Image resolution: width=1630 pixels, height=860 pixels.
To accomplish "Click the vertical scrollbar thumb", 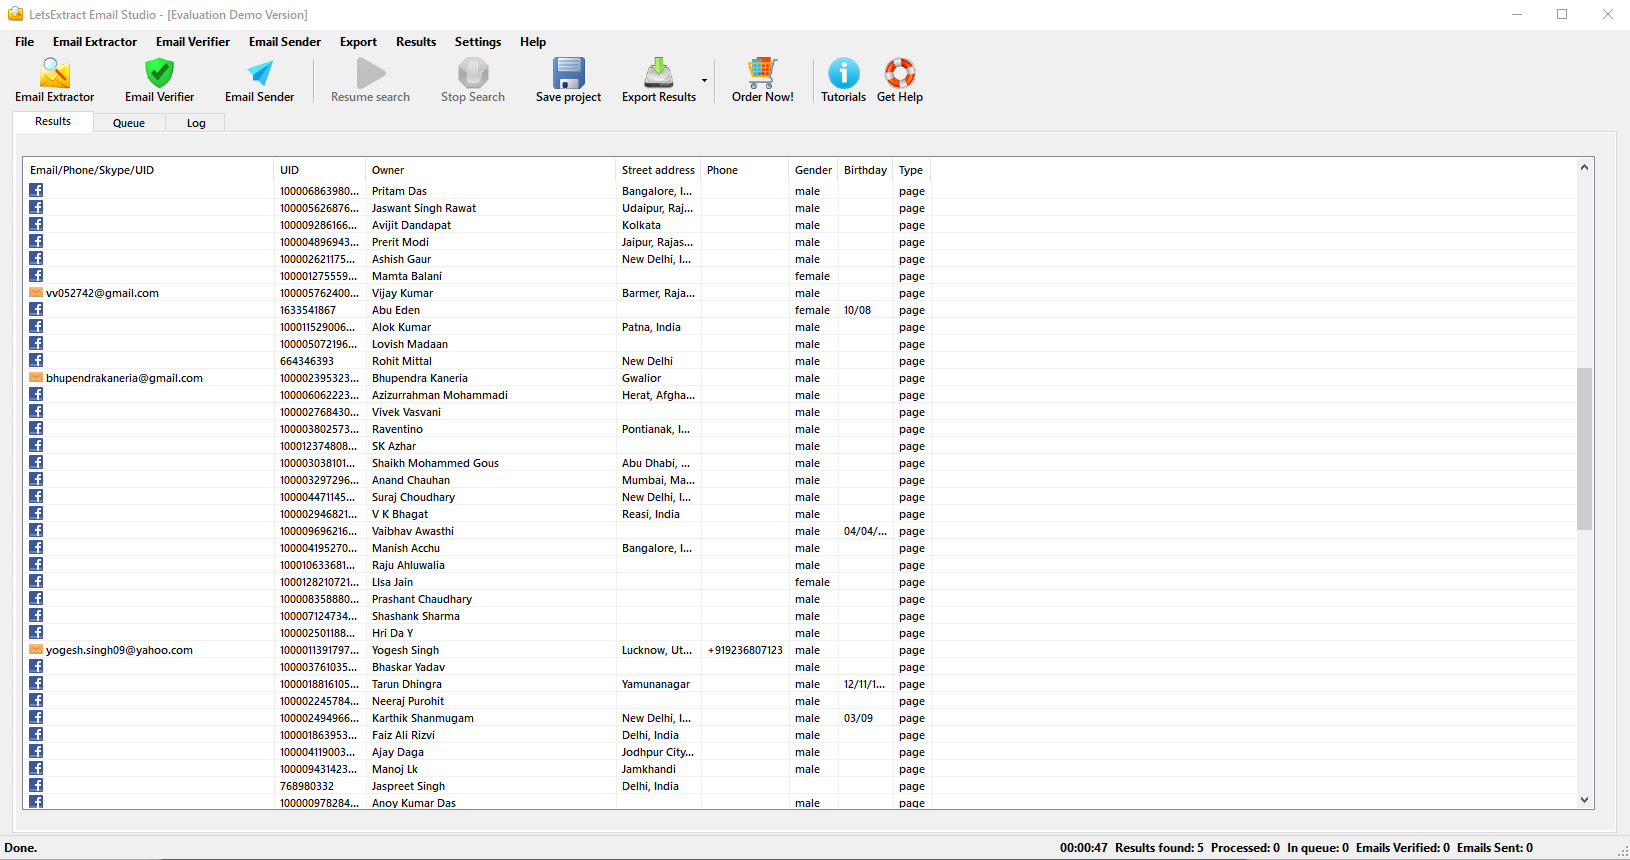I will [1584, 448].
